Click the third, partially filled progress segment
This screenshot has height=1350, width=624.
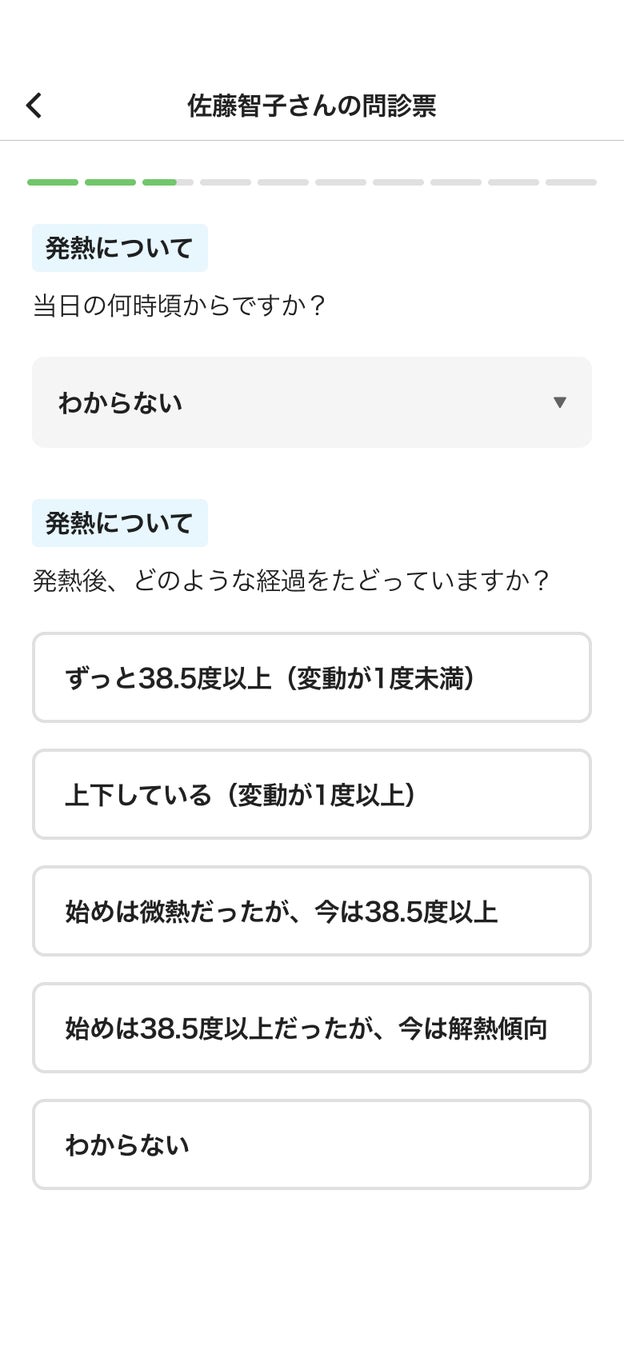click(168, 182)
